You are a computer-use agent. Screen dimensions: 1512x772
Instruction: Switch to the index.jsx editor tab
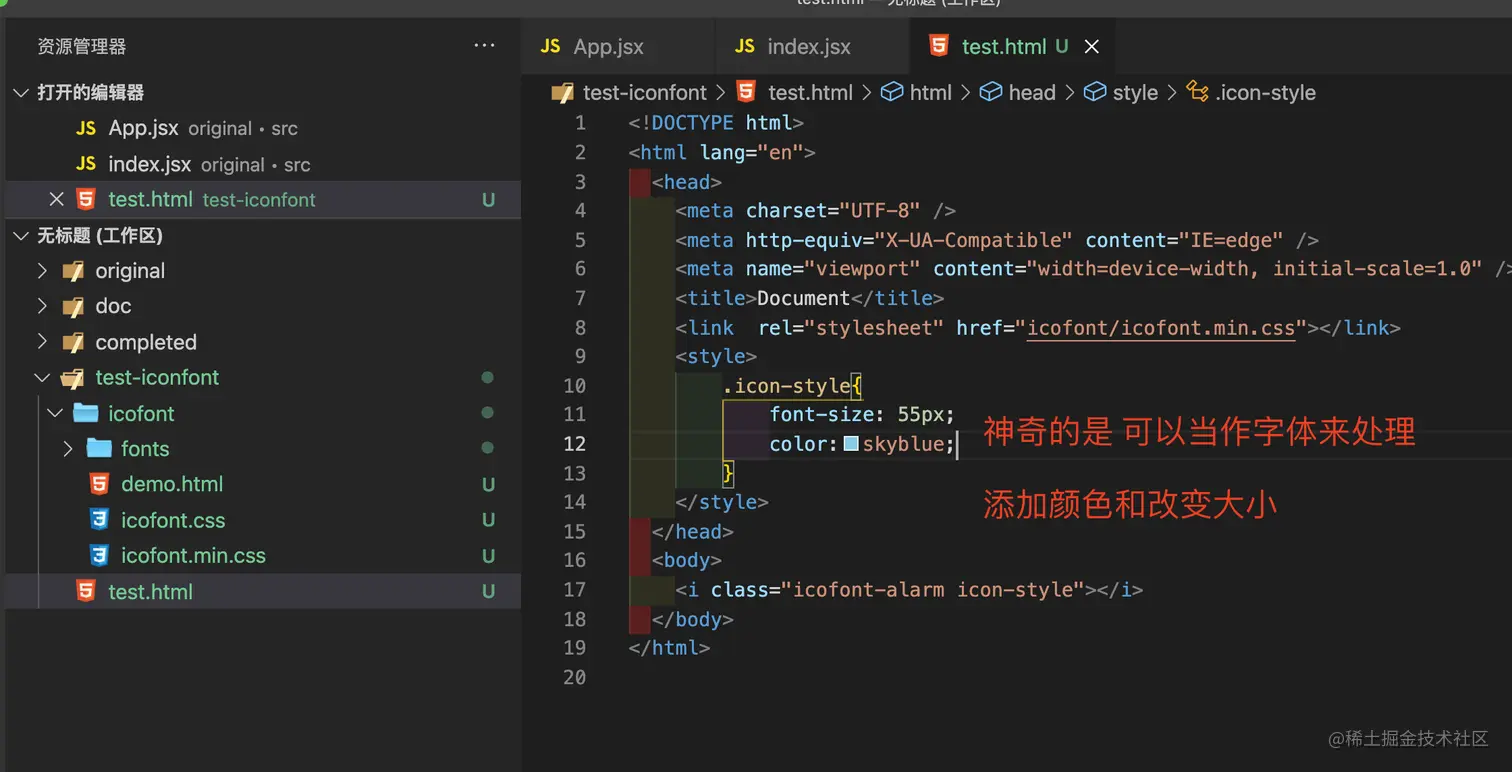tap(813, 46)
